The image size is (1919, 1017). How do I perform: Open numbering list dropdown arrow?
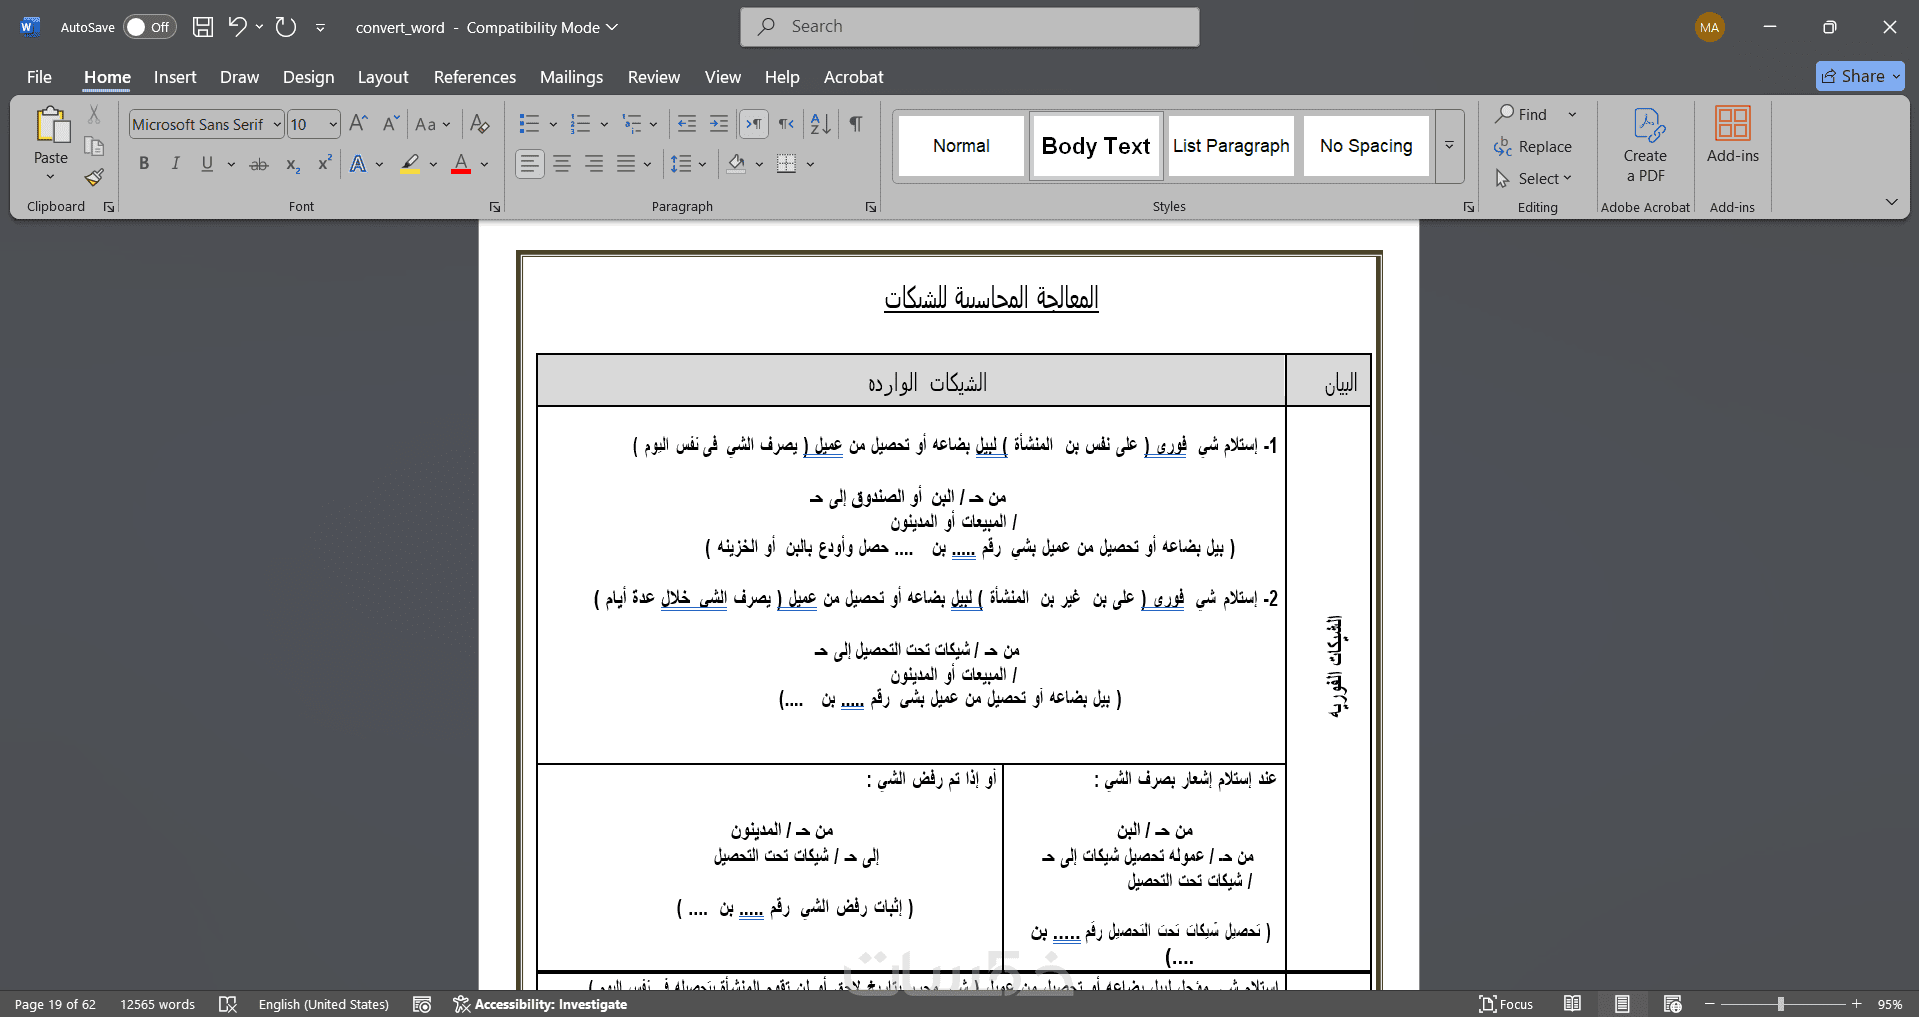[604, 124]
